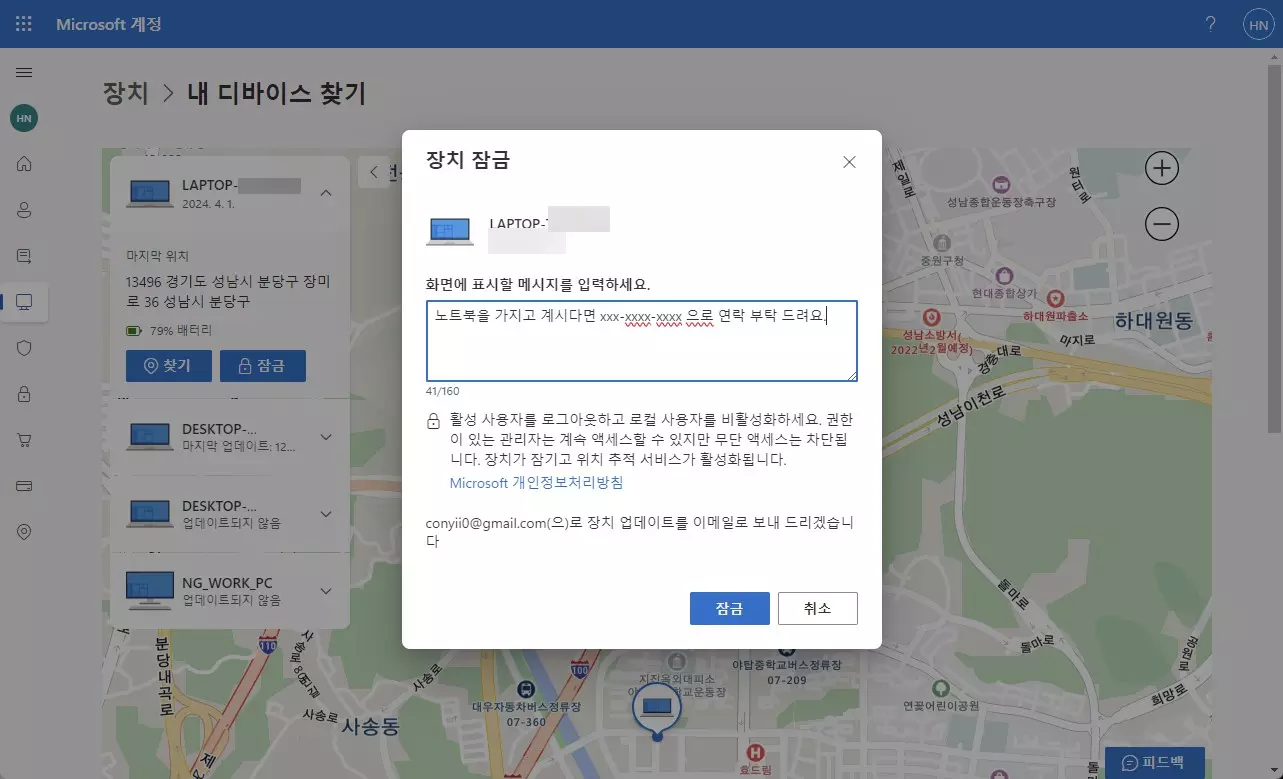Screen dimensions: 1283x779
Task: Open the Microsoft app launcher grid
Action: (x=24, y=24)
